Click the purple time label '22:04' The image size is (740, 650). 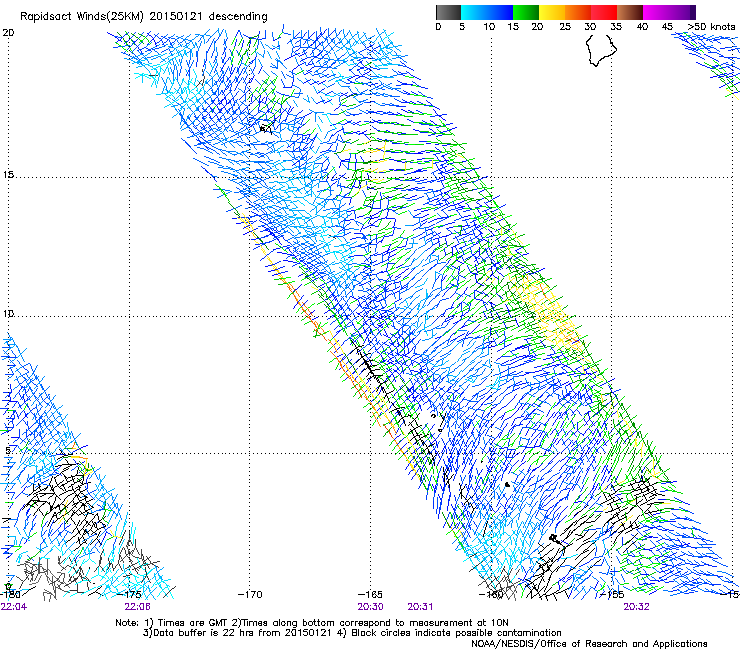tap(14, 607)
